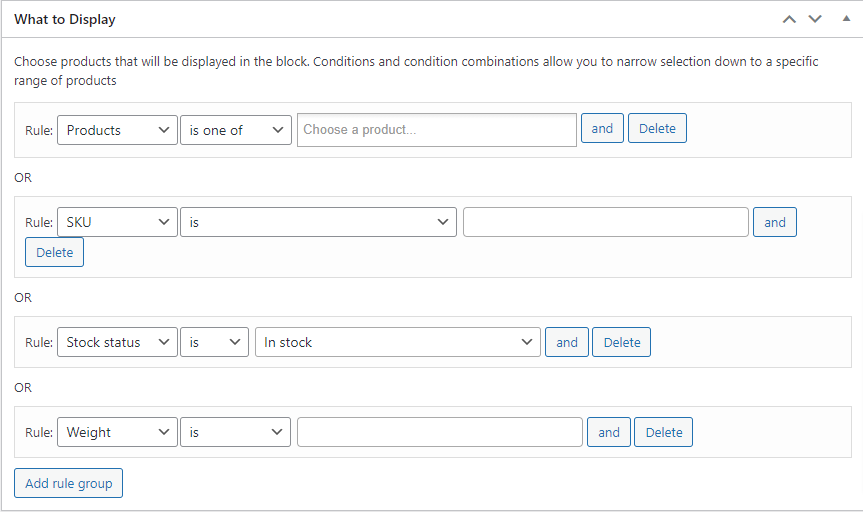This screenshot has width=863, height=512.
Task: Click 'and' button in Products rule
Action: pos(602,129)
